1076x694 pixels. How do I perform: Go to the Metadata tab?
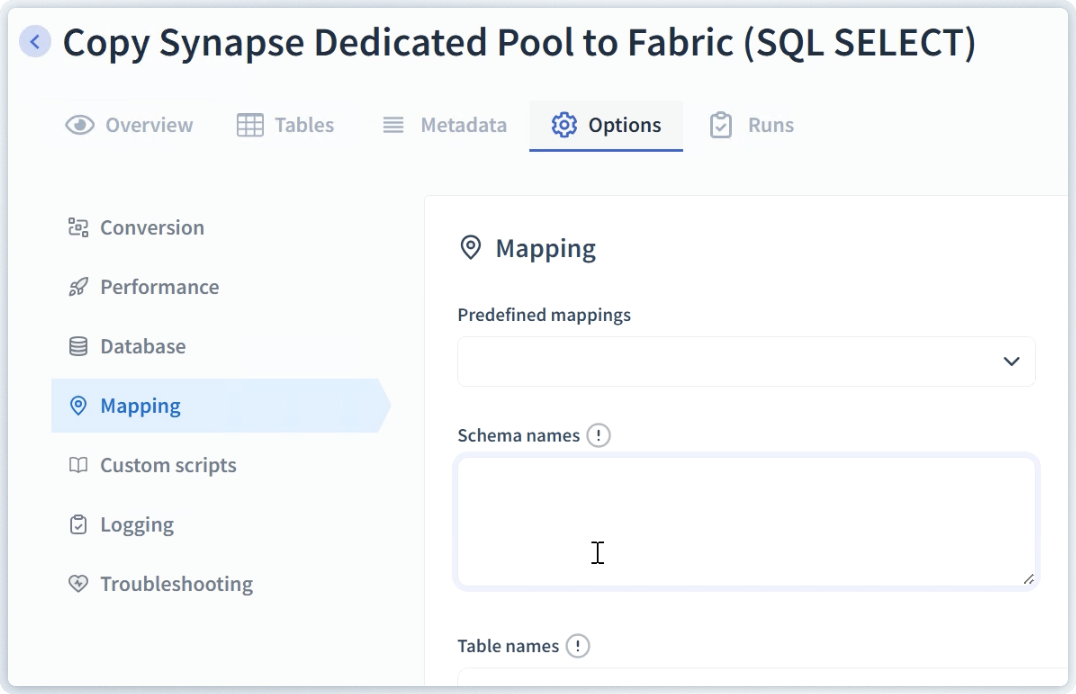pos(444,125)
